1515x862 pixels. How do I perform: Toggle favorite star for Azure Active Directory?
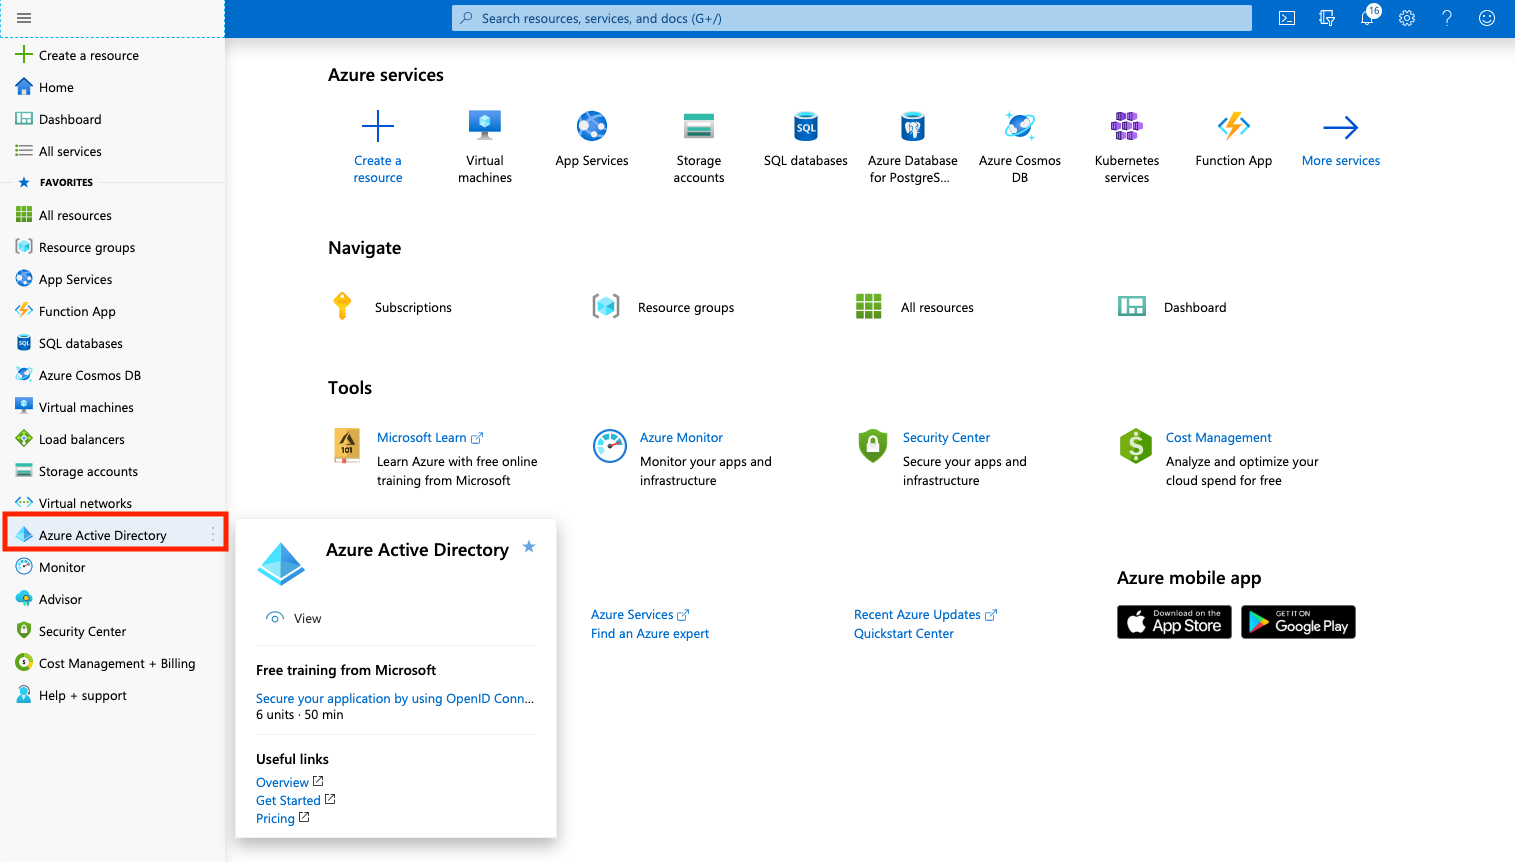[x=529, y=547]
